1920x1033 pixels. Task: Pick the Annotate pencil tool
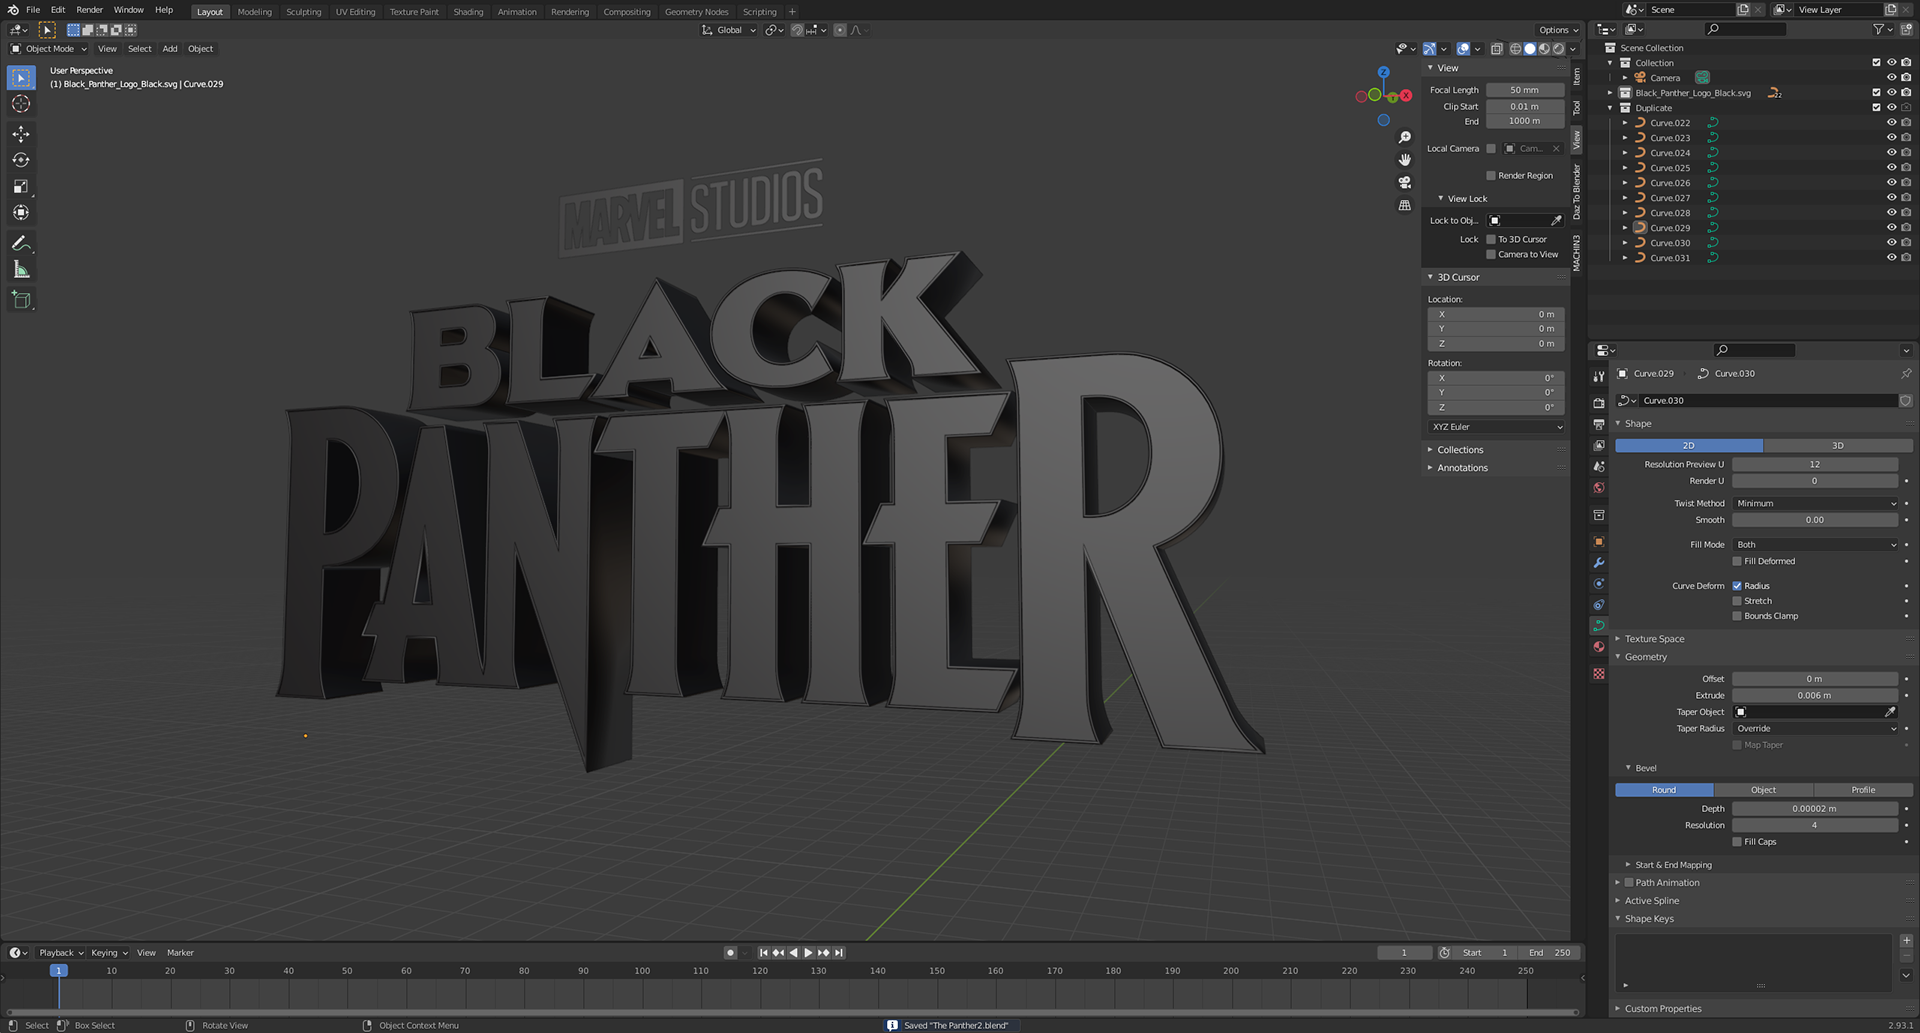[21, 243]
